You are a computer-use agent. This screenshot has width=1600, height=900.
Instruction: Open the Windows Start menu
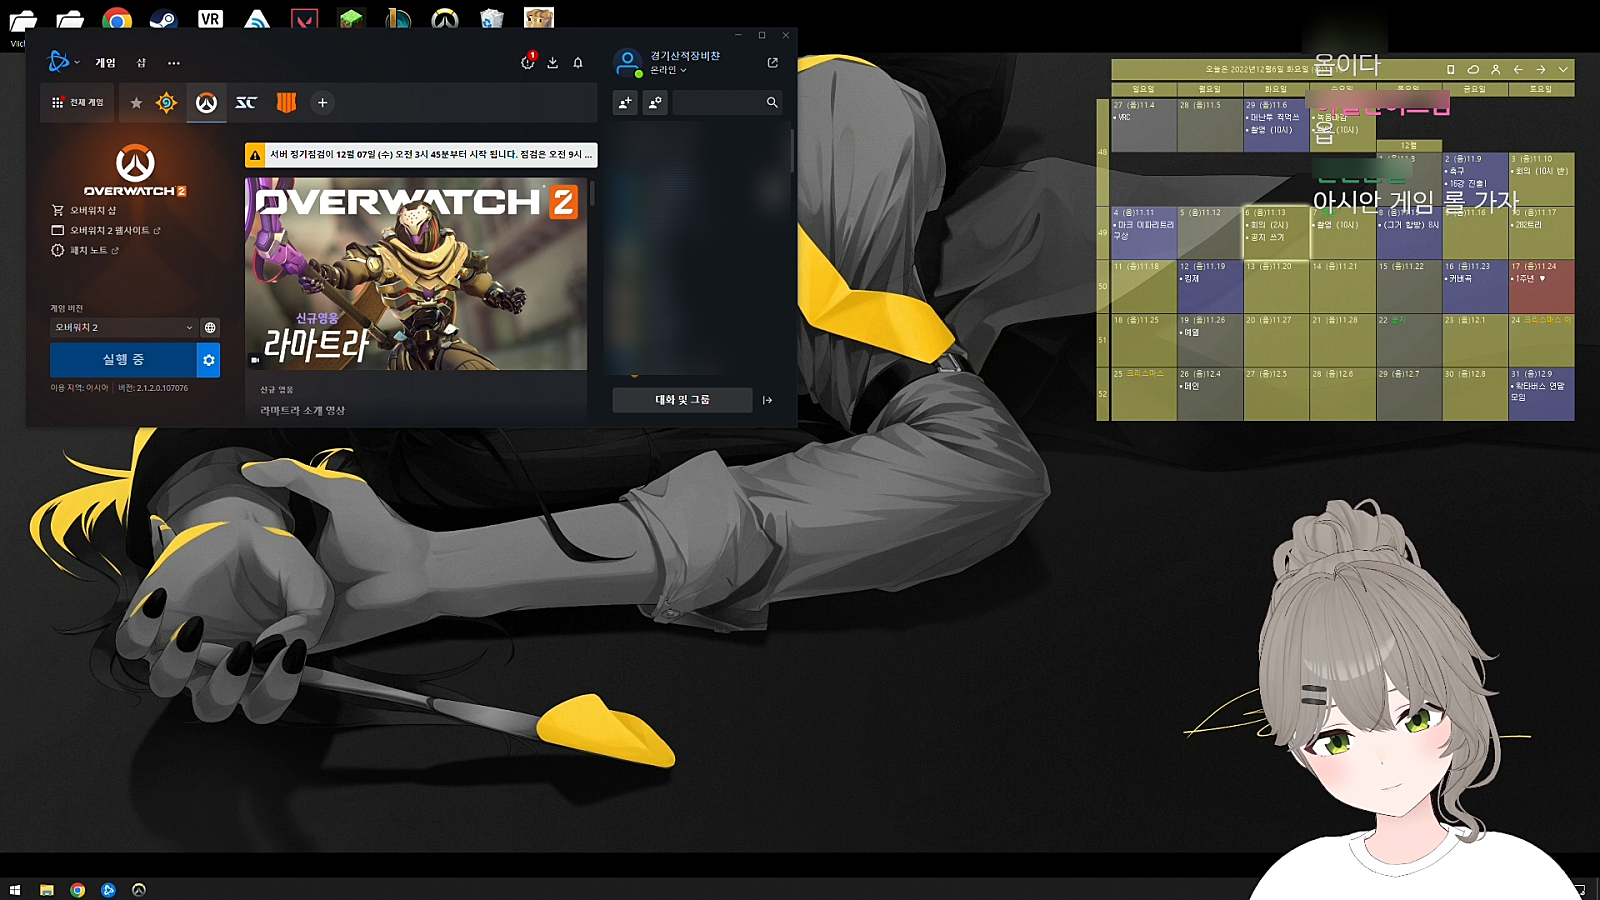[15, 890]
